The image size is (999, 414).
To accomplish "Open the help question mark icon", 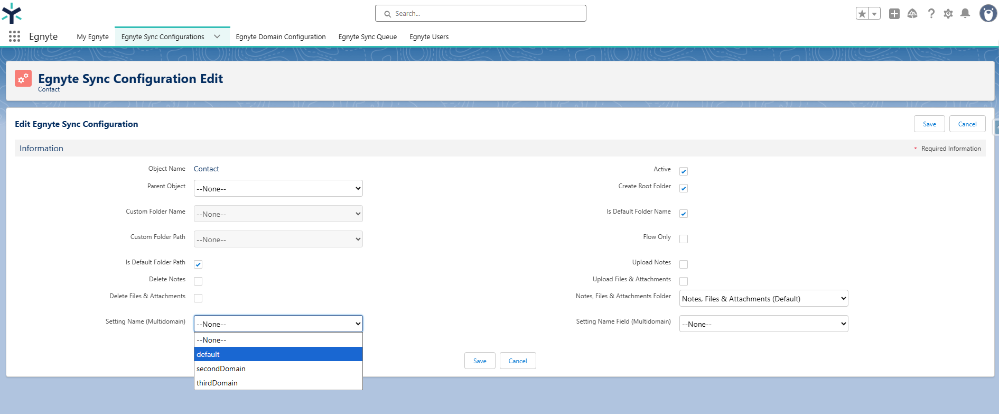I will (x=931, y=13).
